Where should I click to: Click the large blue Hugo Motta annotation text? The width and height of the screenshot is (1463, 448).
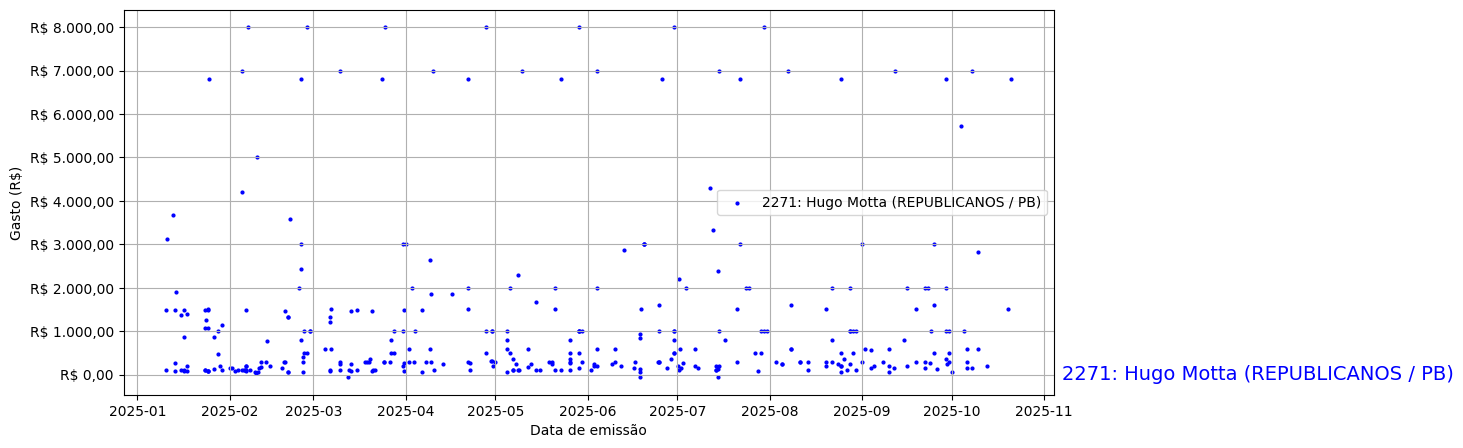click(1257, 374)
